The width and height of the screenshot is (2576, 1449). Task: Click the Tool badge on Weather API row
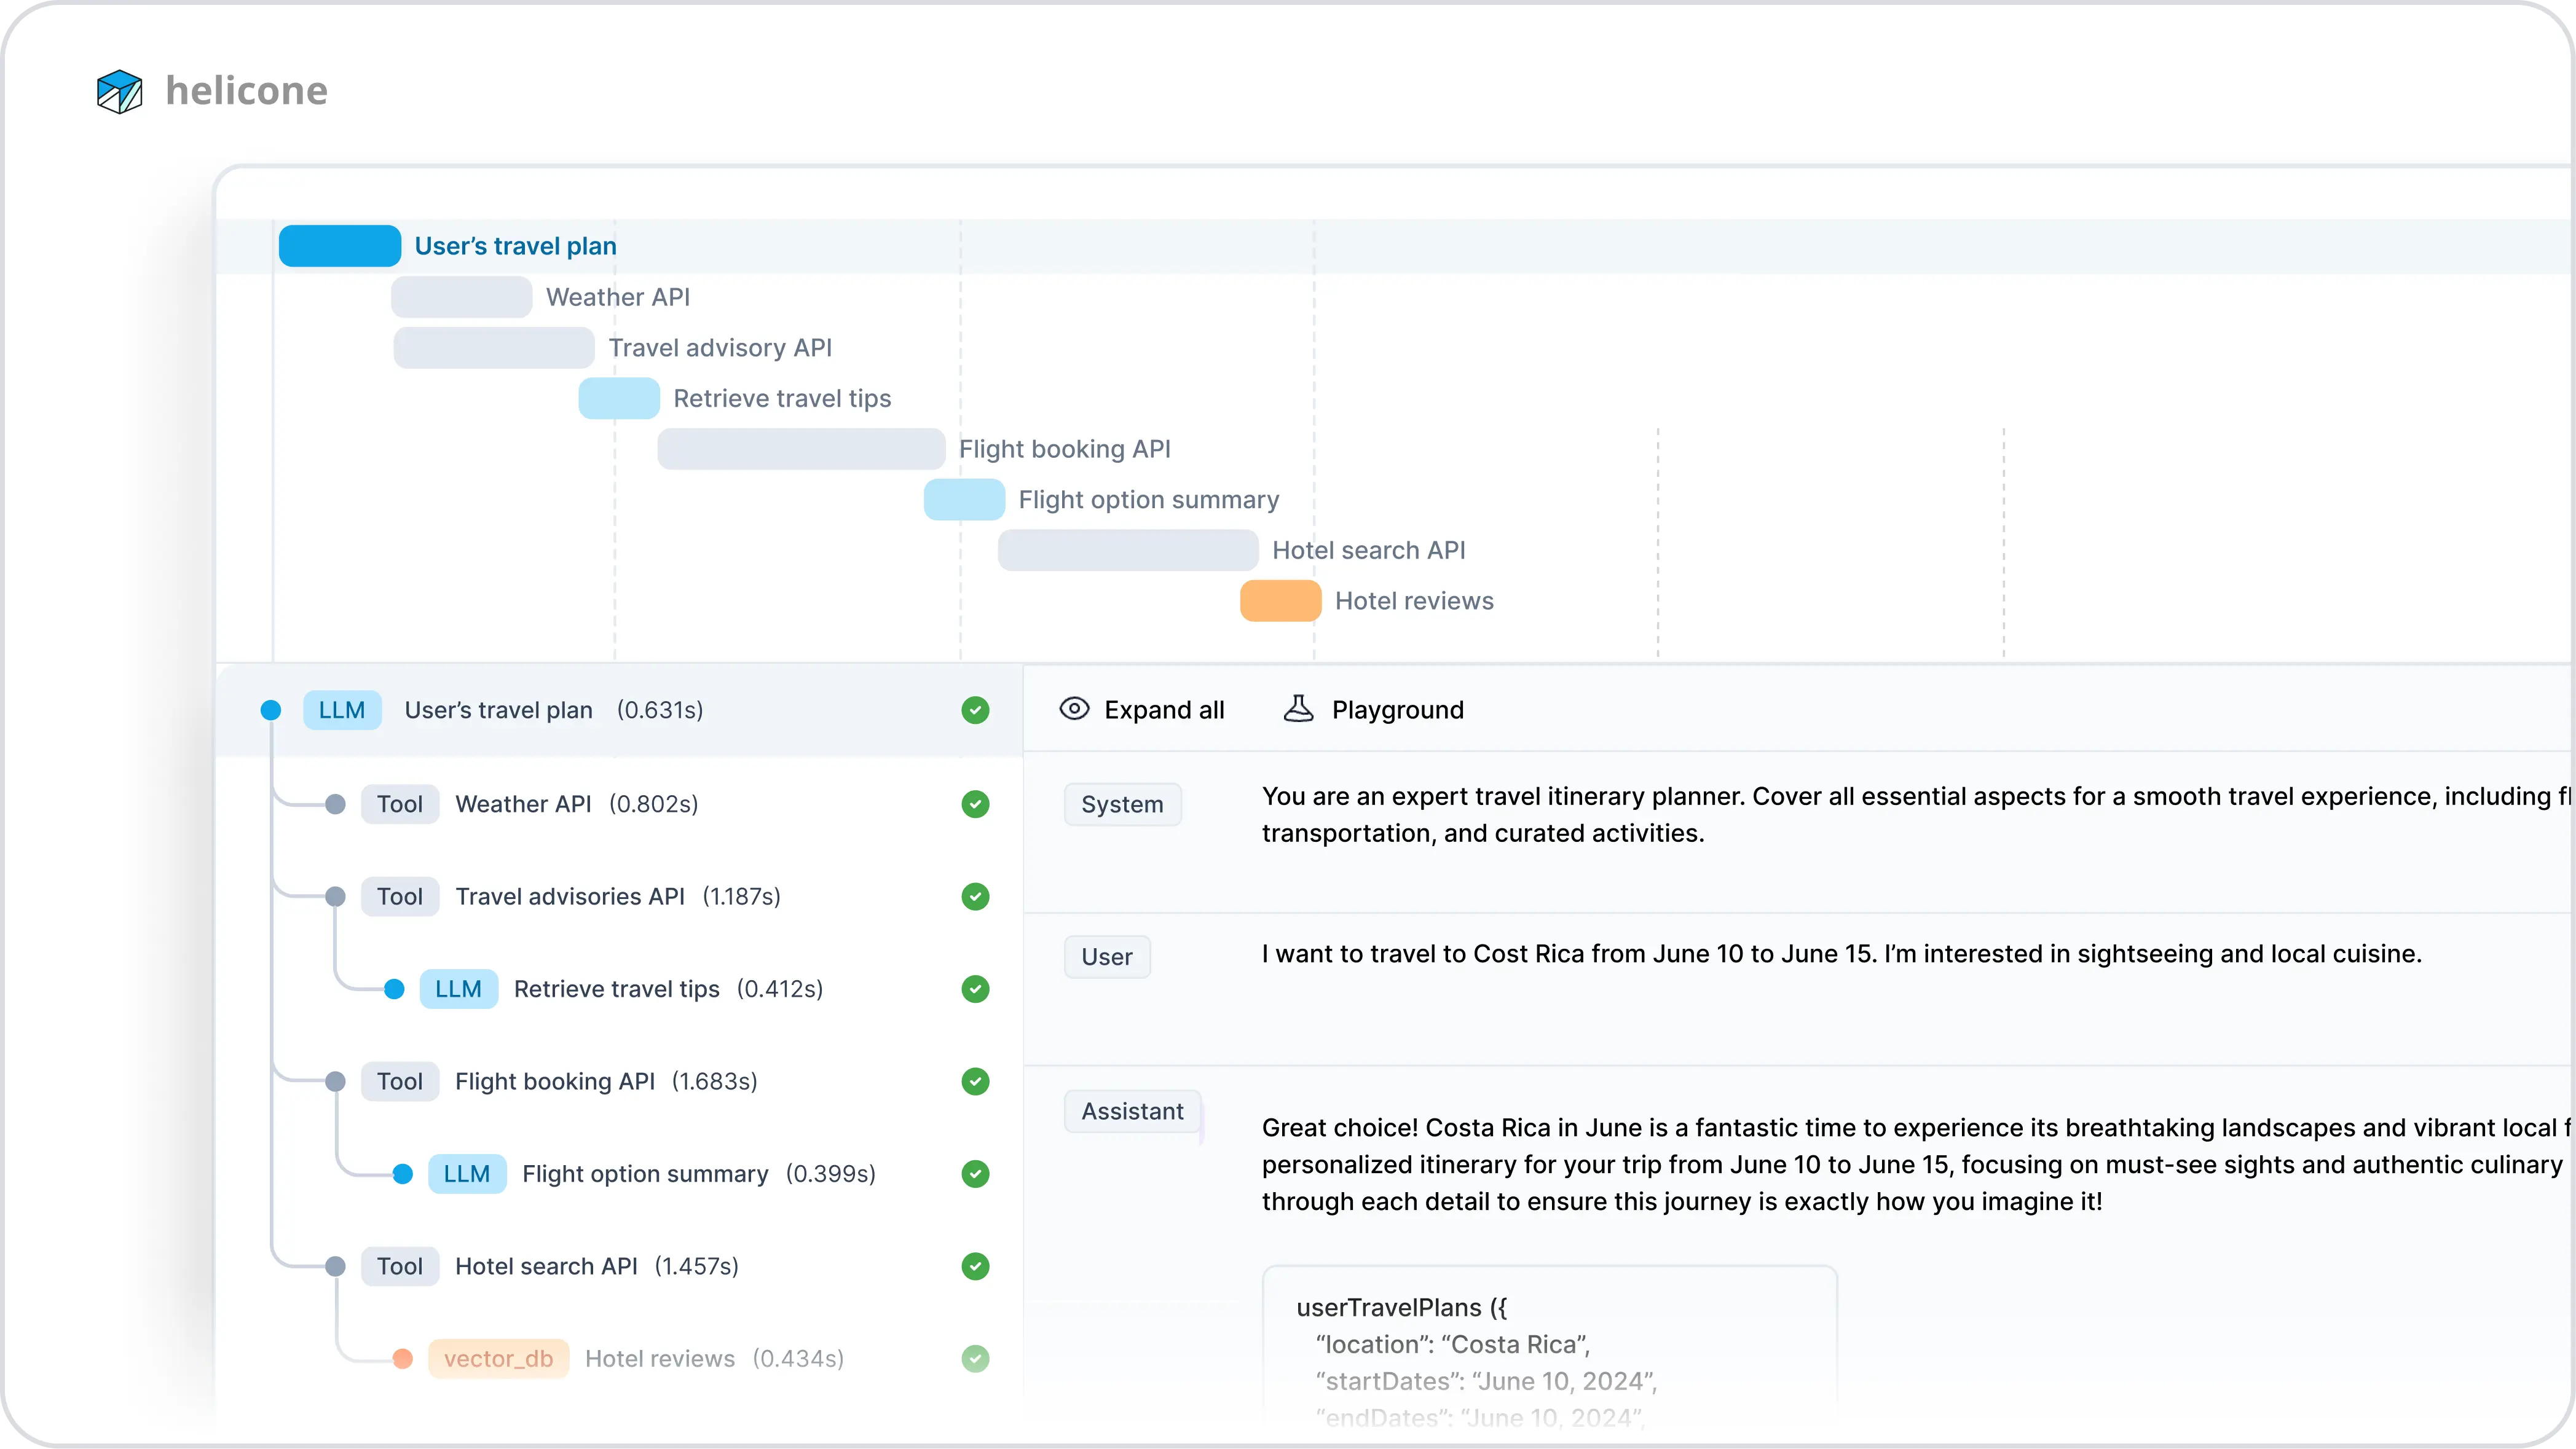coord(400,804)
